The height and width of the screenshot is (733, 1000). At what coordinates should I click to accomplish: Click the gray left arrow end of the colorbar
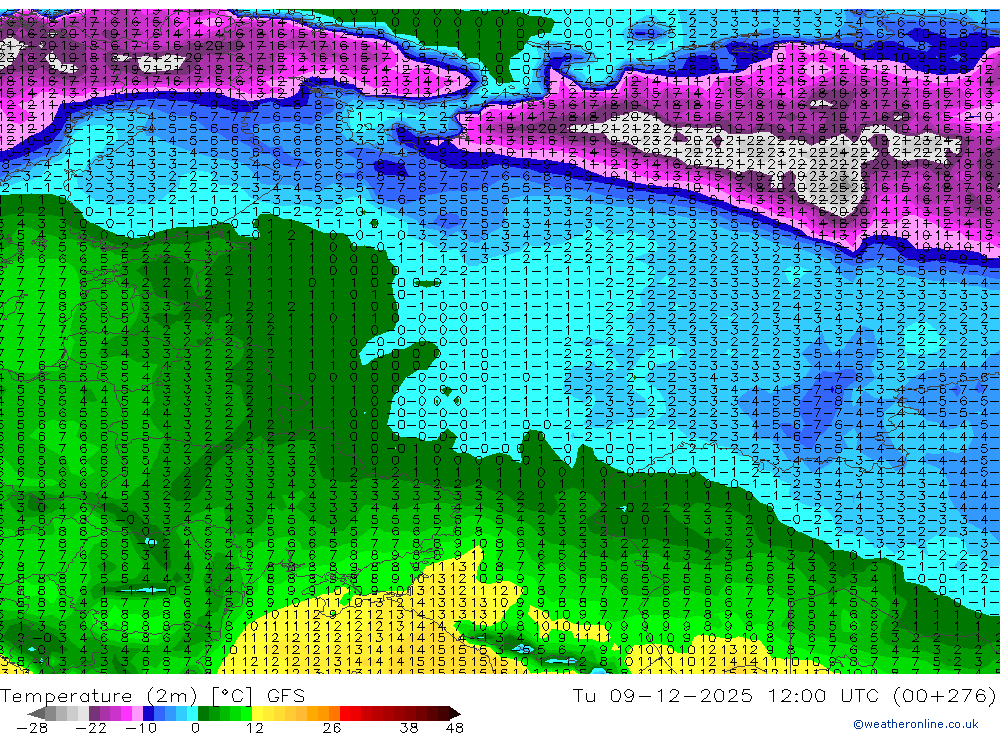36,714
